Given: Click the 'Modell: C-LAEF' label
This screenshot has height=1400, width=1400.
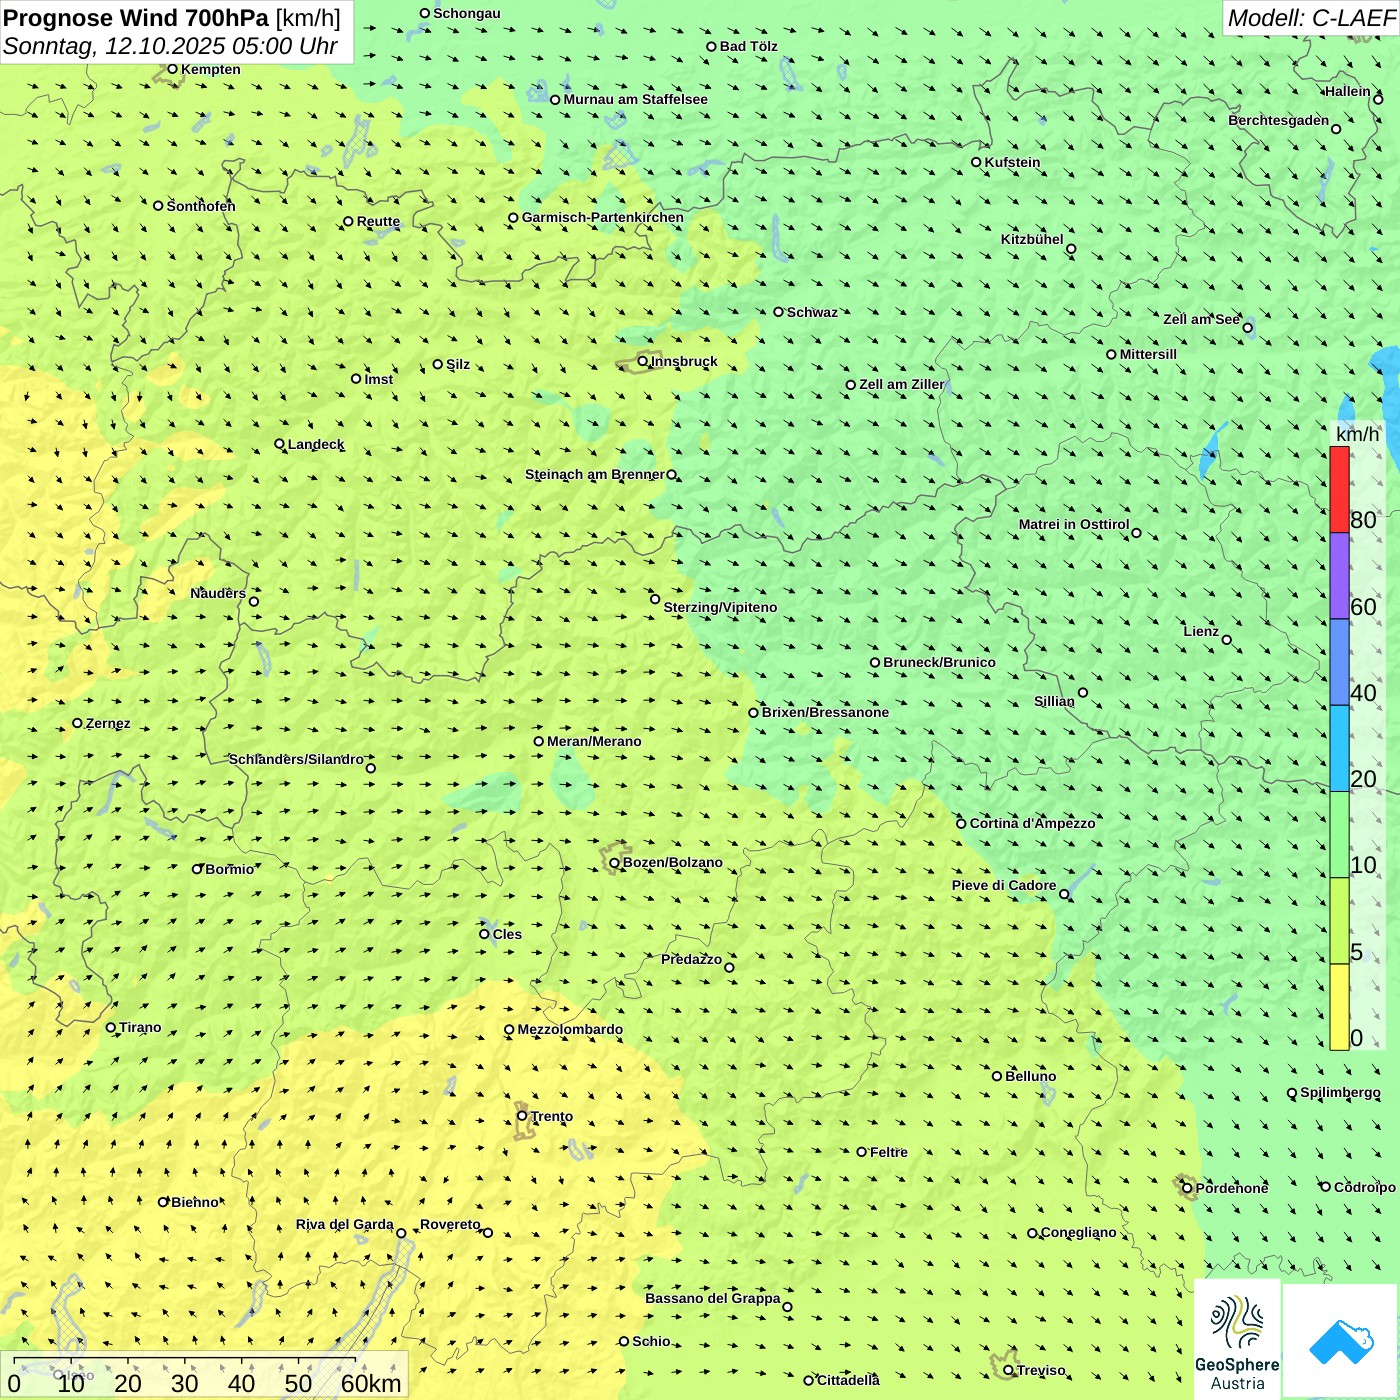Looking at the screenshot, I should coord(1311,18).
